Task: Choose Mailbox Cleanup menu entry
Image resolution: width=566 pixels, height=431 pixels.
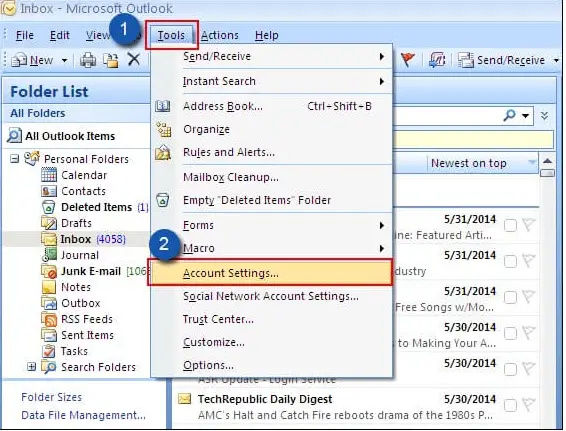Action: (x=271, y=177)
